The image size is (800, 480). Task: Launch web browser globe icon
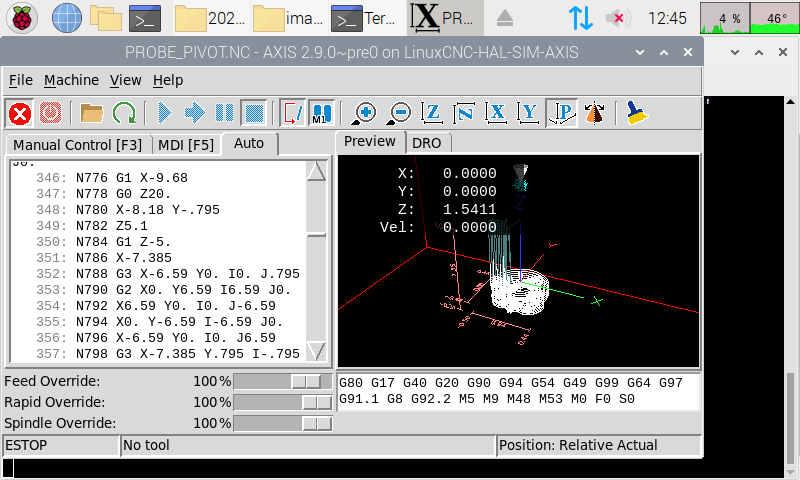[67, 18]
